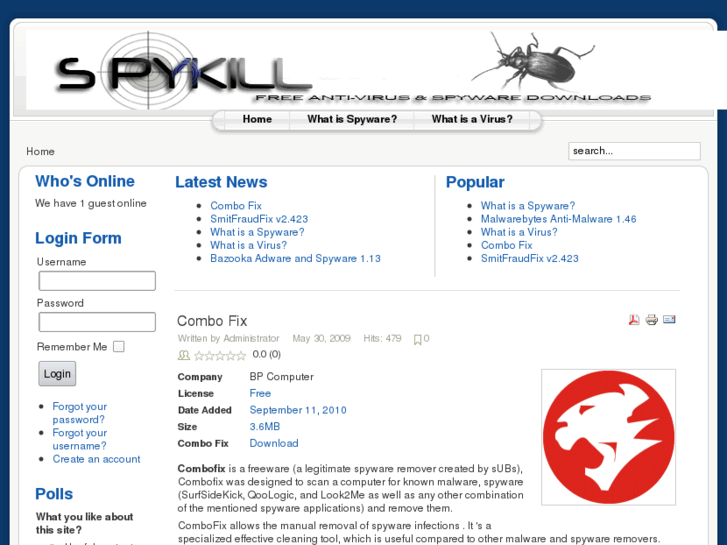Click the Home breadcrumb
This screenshot has width=727, height=545.
point(40,152)
